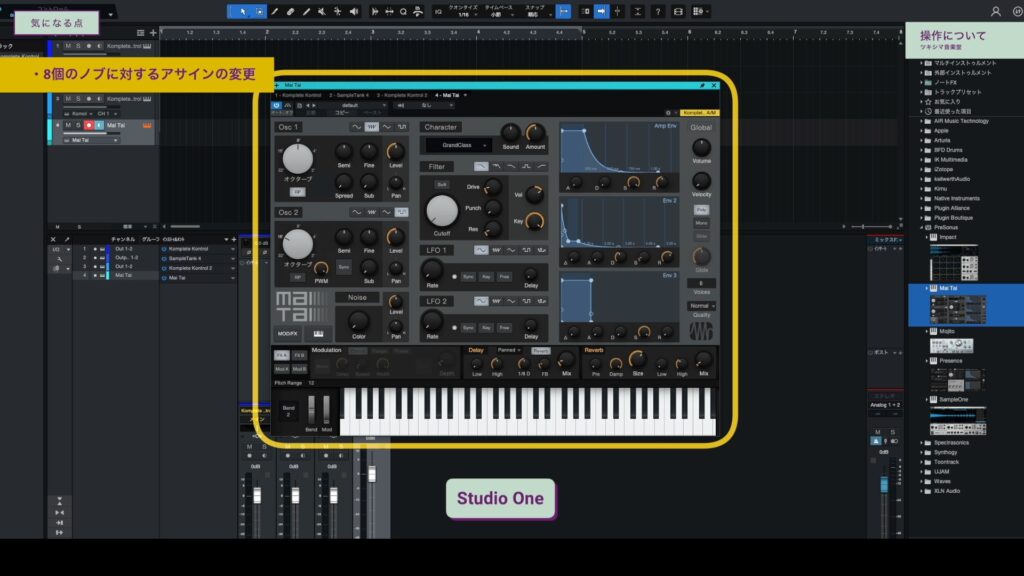Open FX A page in Mai Tai
Screen dimensions: 1024x576
click(x=281, y=355)
